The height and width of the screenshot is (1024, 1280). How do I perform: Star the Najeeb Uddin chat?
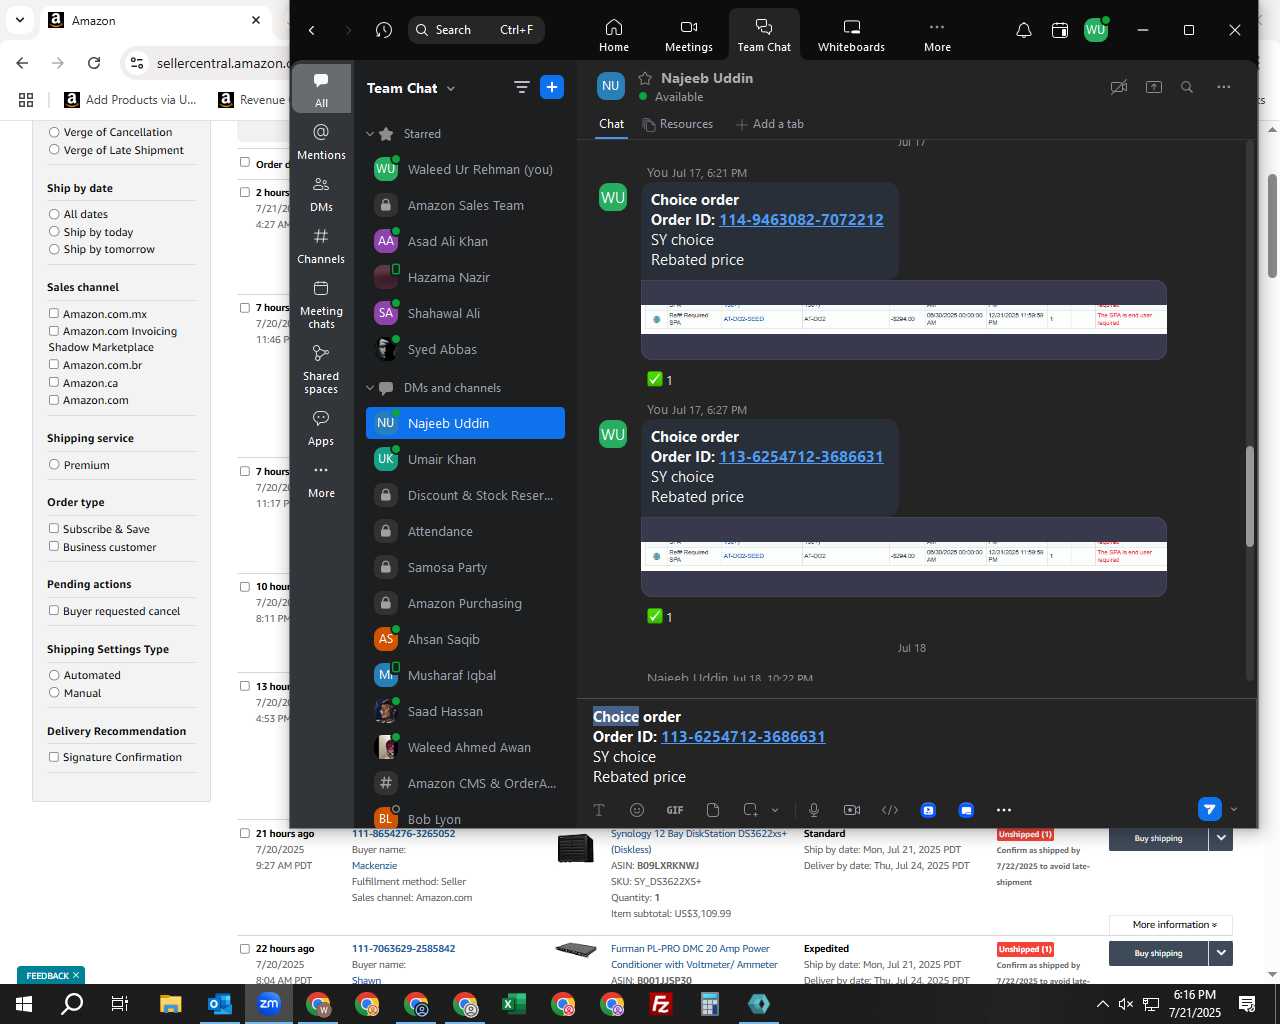click(x=645, y=78)
